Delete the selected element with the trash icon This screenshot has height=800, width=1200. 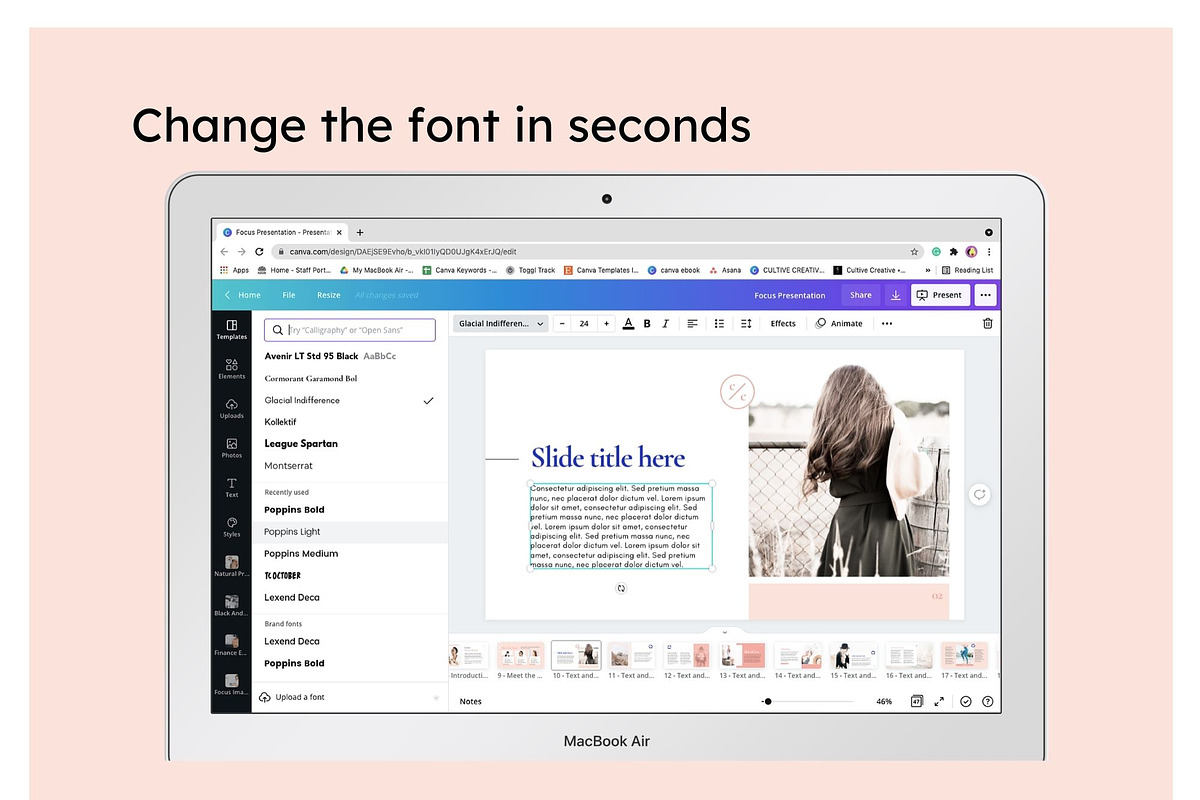pyautogui.click(x=988, y=323)
